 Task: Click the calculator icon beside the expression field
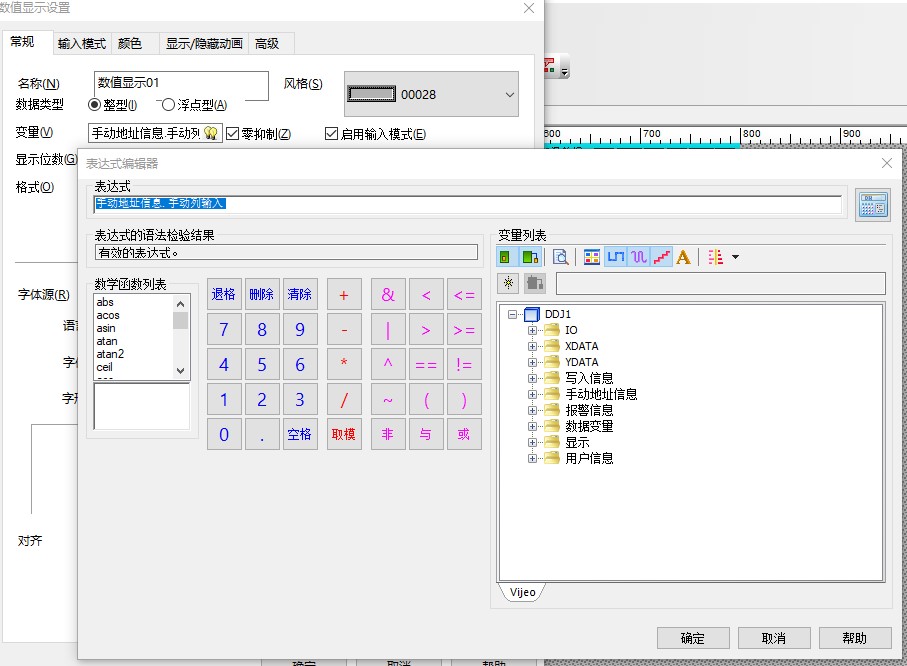pos(872,203)
